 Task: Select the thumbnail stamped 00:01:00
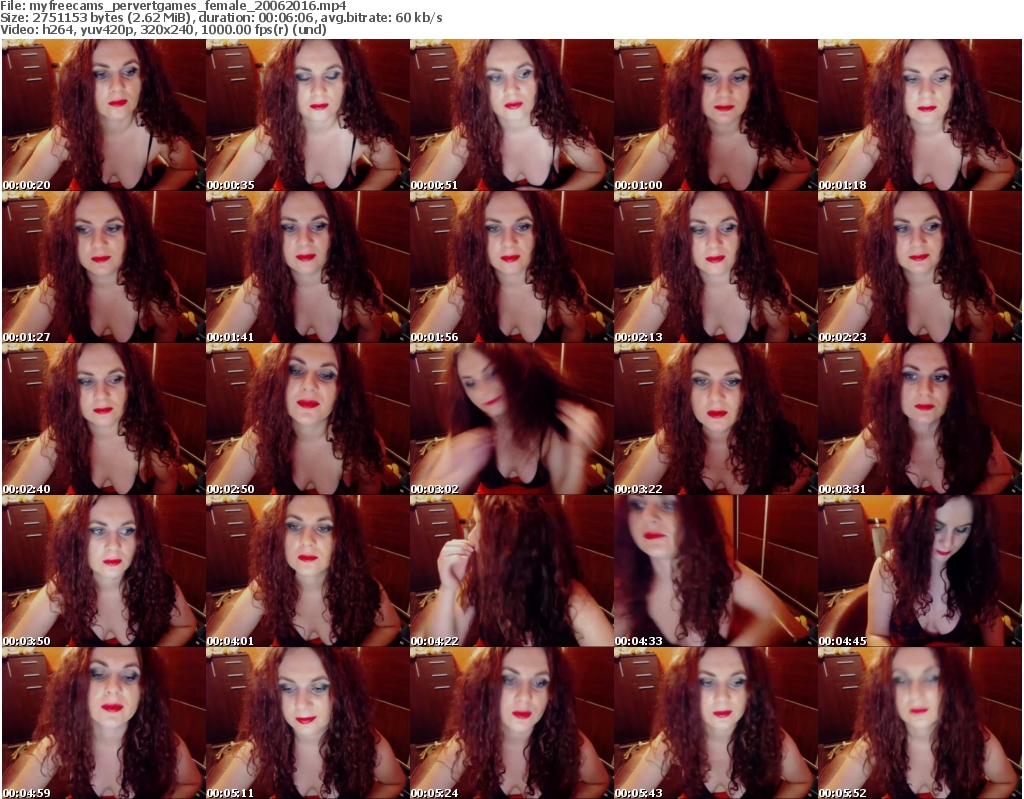pos(716,115)
